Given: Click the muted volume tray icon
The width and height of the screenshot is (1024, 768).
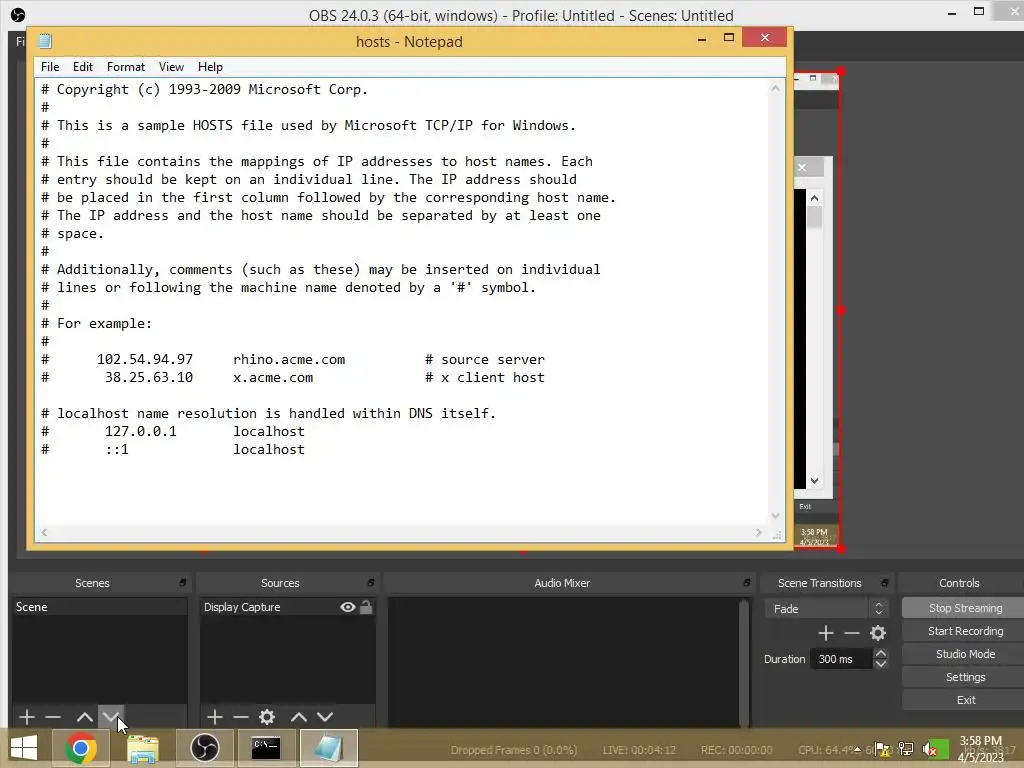Looking at the screenshot, I should 928,750.
